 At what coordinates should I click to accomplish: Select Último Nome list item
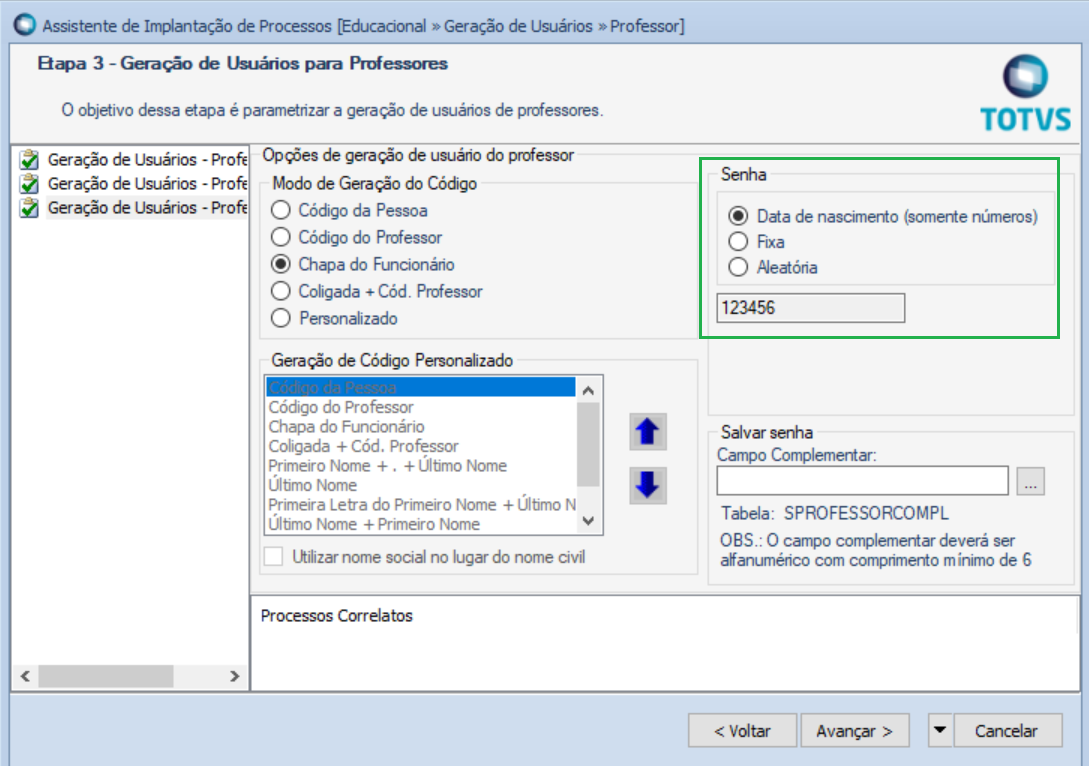(x=421, y=485)
